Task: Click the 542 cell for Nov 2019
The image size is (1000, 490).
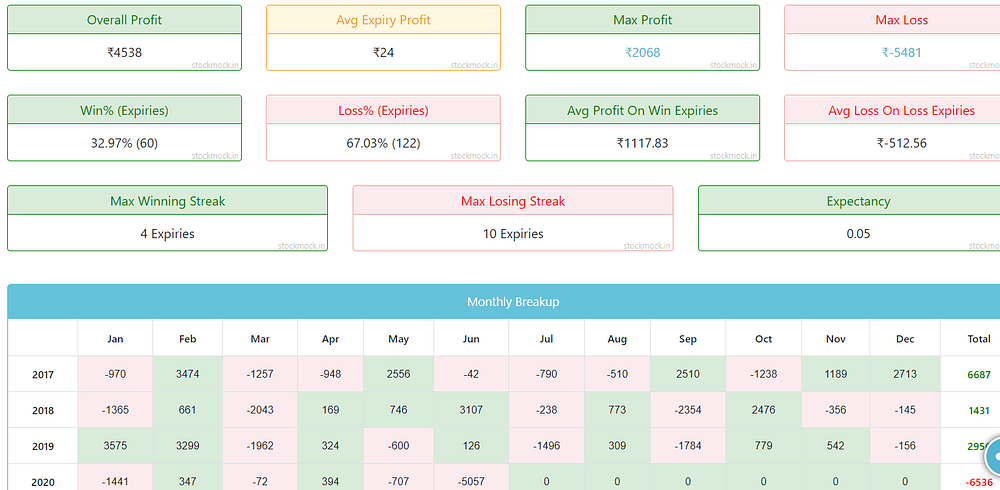Action: 835,445
